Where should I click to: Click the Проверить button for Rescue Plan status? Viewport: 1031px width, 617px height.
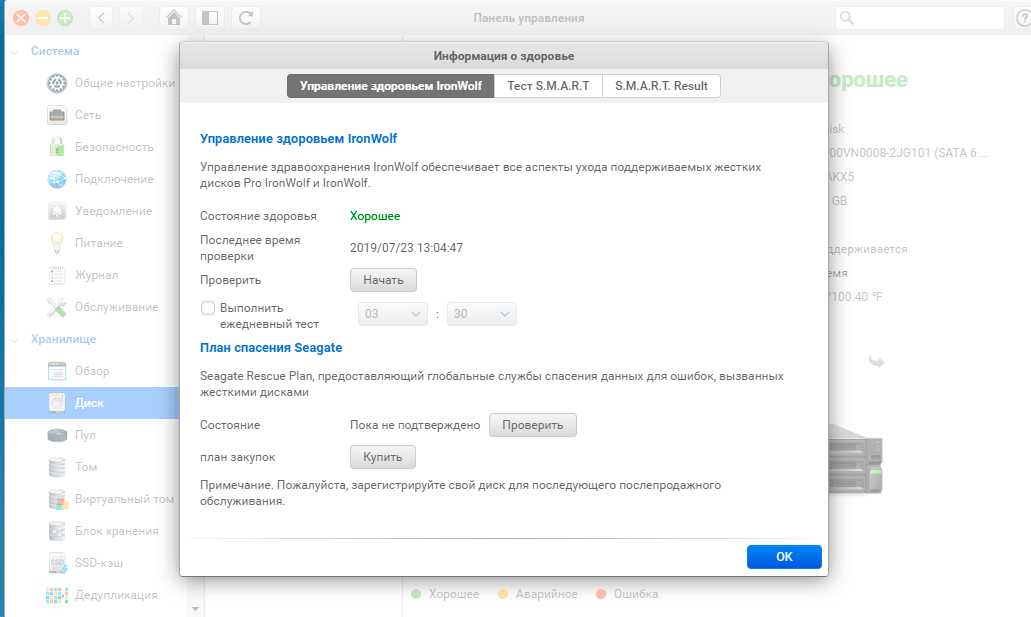click(533, 425)
